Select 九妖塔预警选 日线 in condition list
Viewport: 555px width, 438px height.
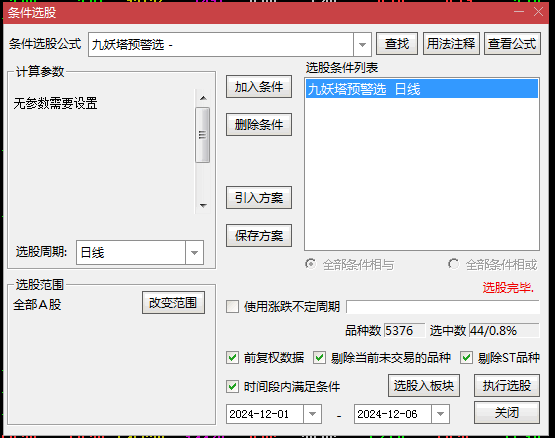[x=422, y=89]
